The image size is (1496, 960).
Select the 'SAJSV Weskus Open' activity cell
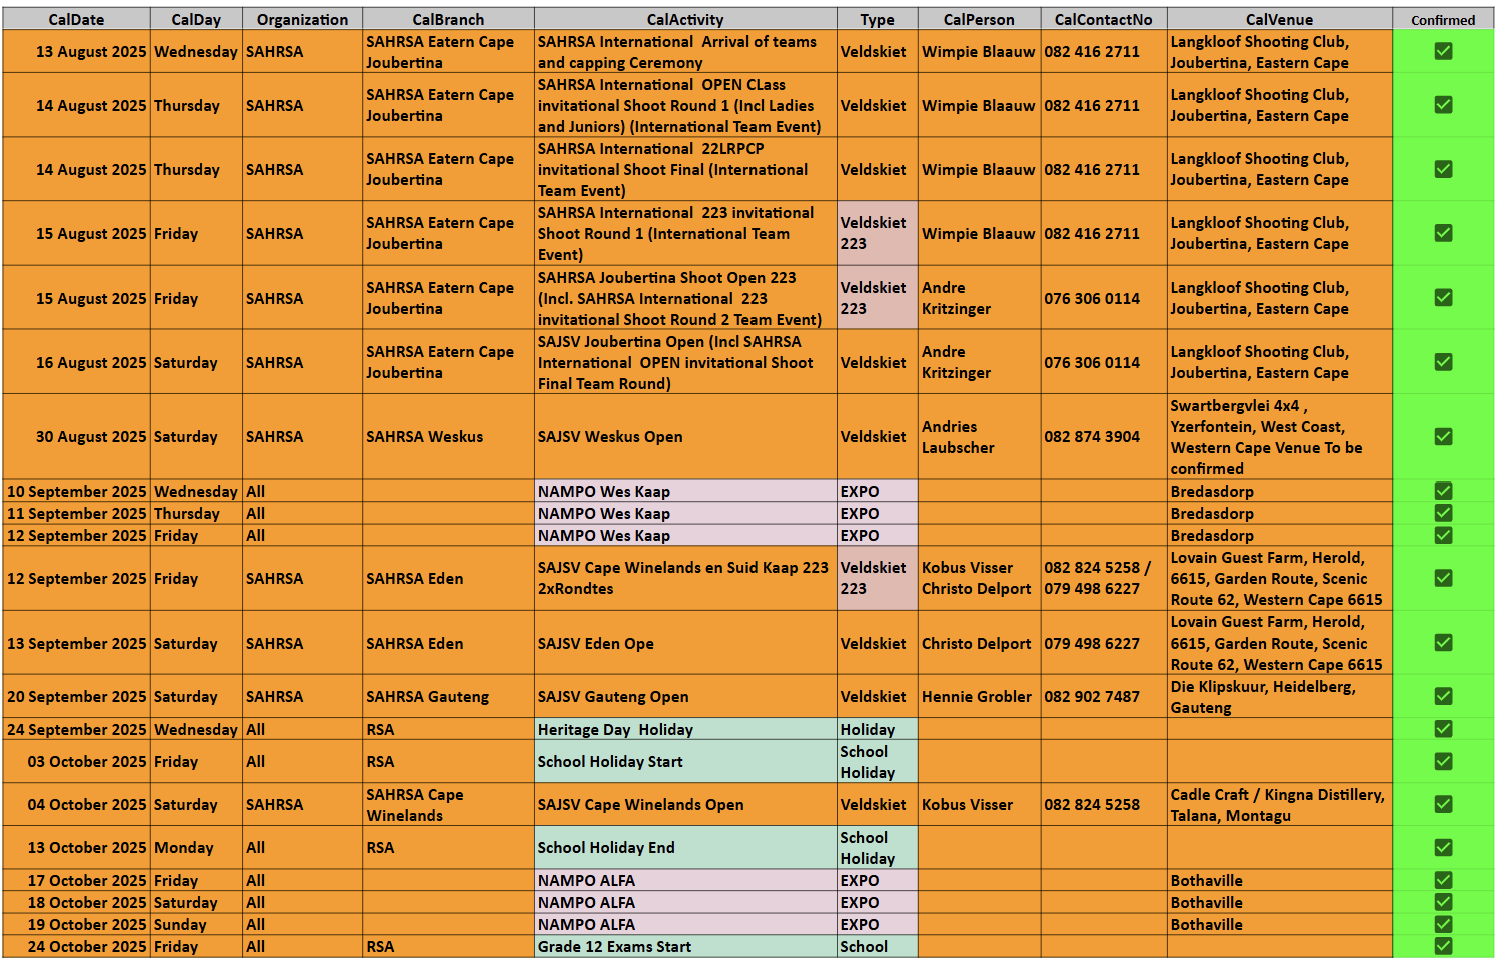click(685, 436)
